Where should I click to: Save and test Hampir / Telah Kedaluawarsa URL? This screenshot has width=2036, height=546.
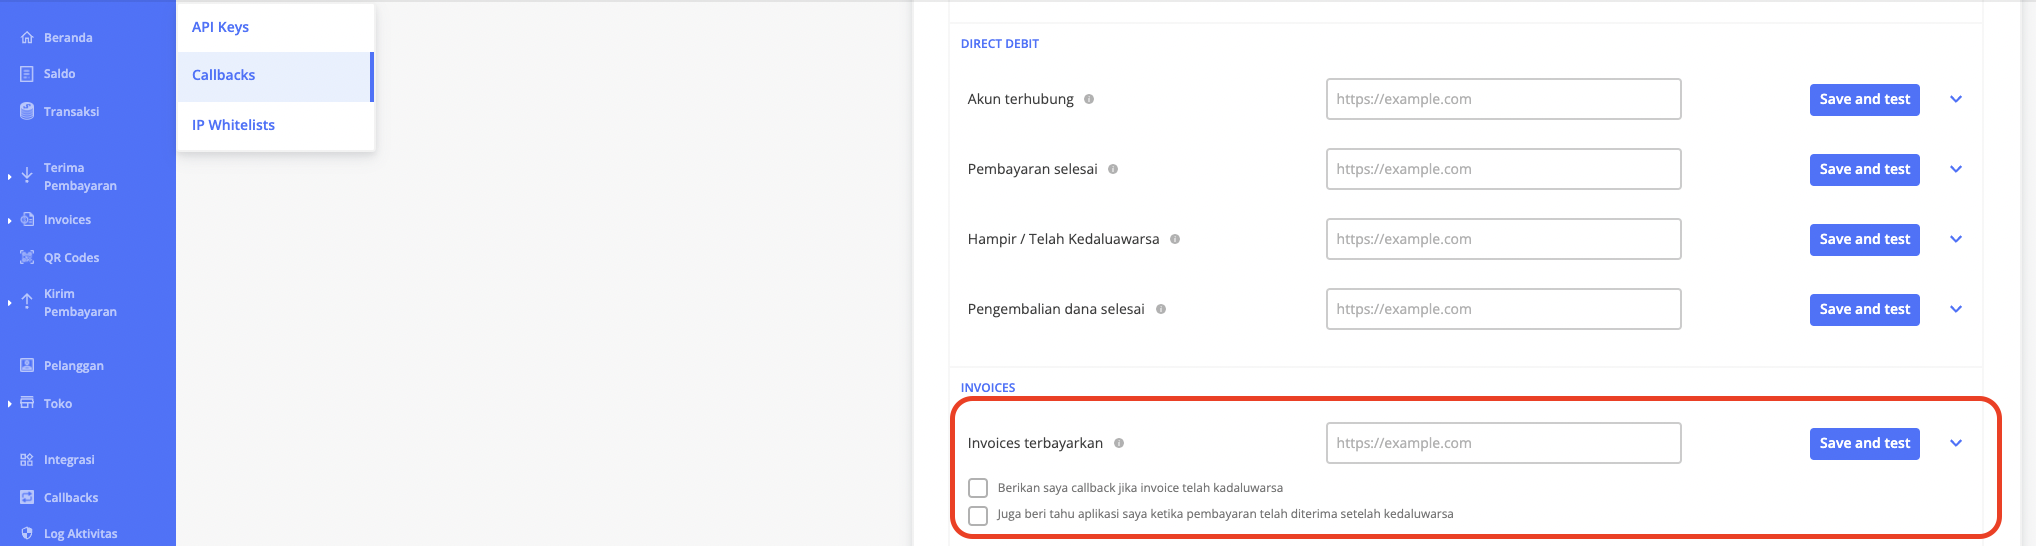[1864, 239]
